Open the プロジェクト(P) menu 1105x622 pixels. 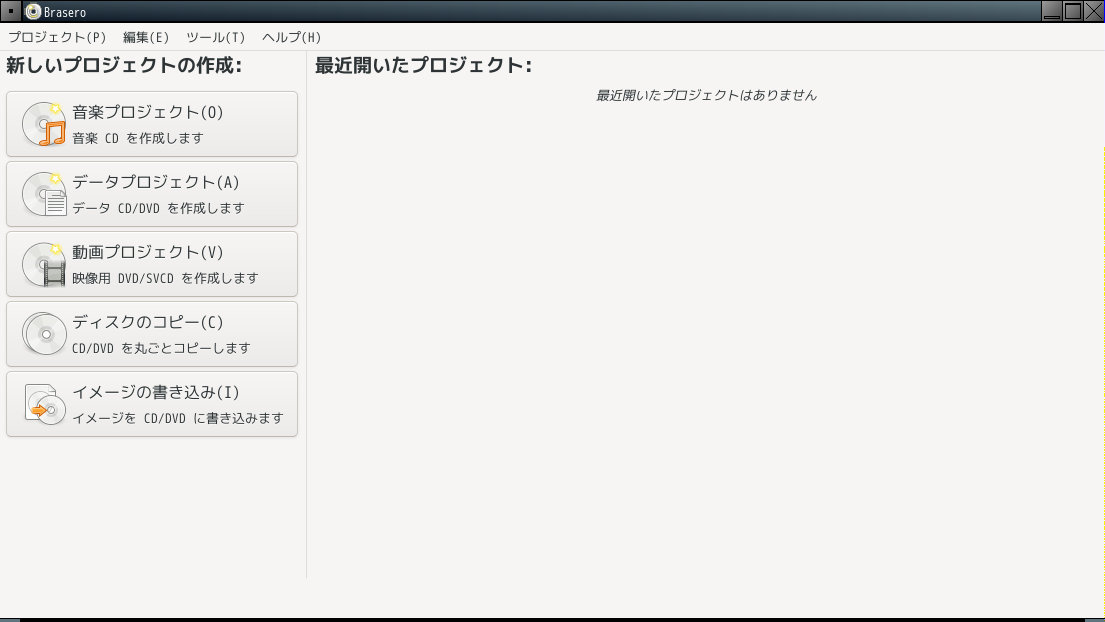click(x=57, y=37)
